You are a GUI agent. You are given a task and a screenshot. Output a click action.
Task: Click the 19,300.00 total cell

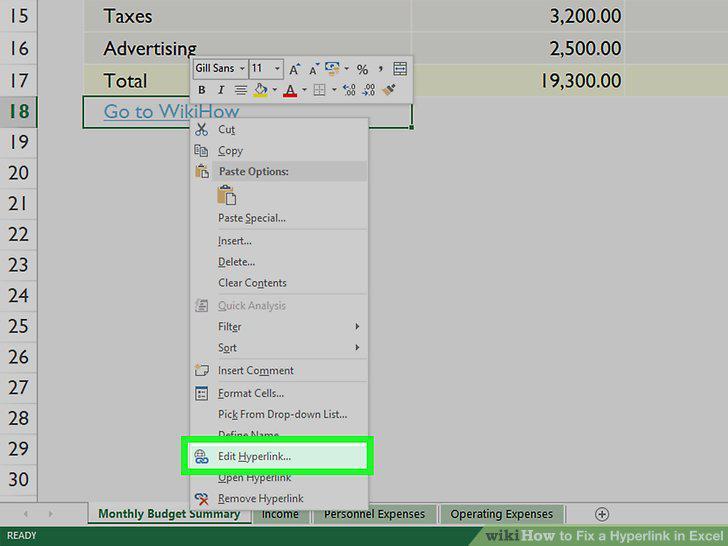[517, 80]
